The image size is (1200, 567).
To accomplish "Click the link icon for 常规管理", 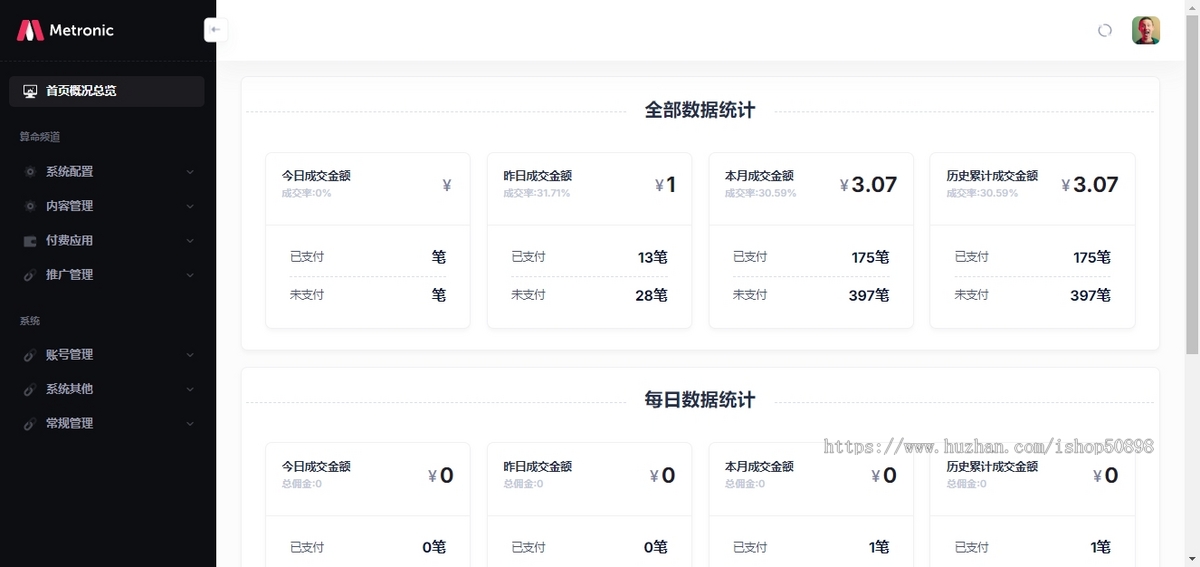I will pyautogui.click(x=30, y=424).
